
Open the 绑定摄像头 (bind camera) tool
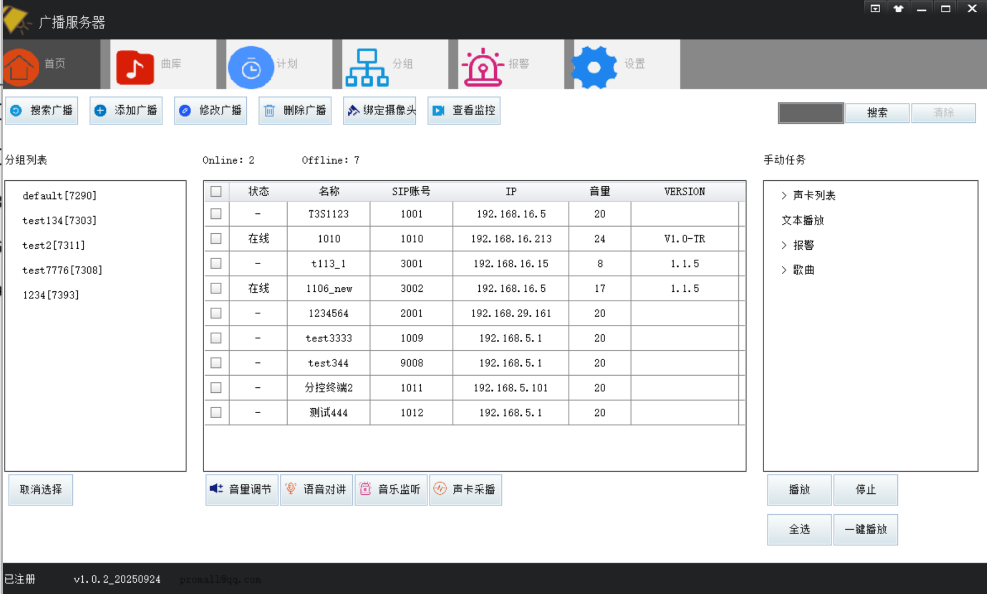378,110
